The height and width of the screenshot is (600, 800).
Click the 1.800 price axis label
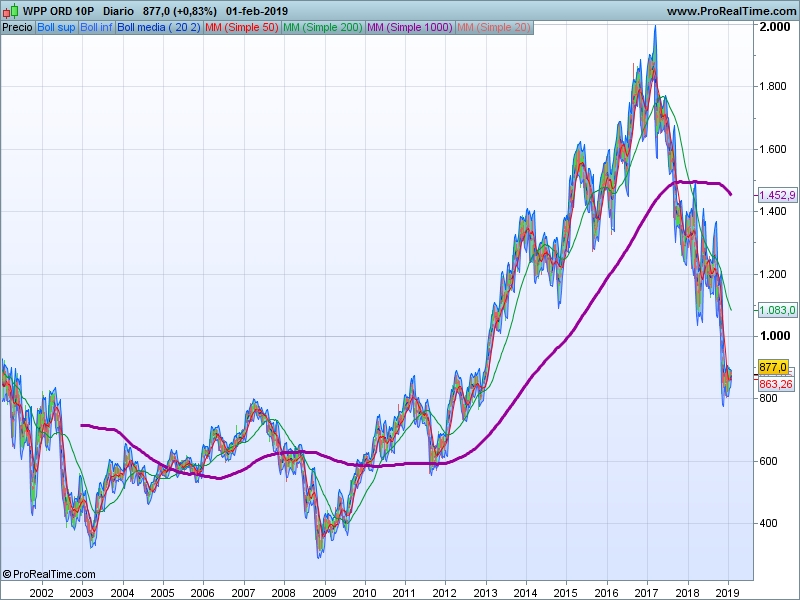(773, 86)
